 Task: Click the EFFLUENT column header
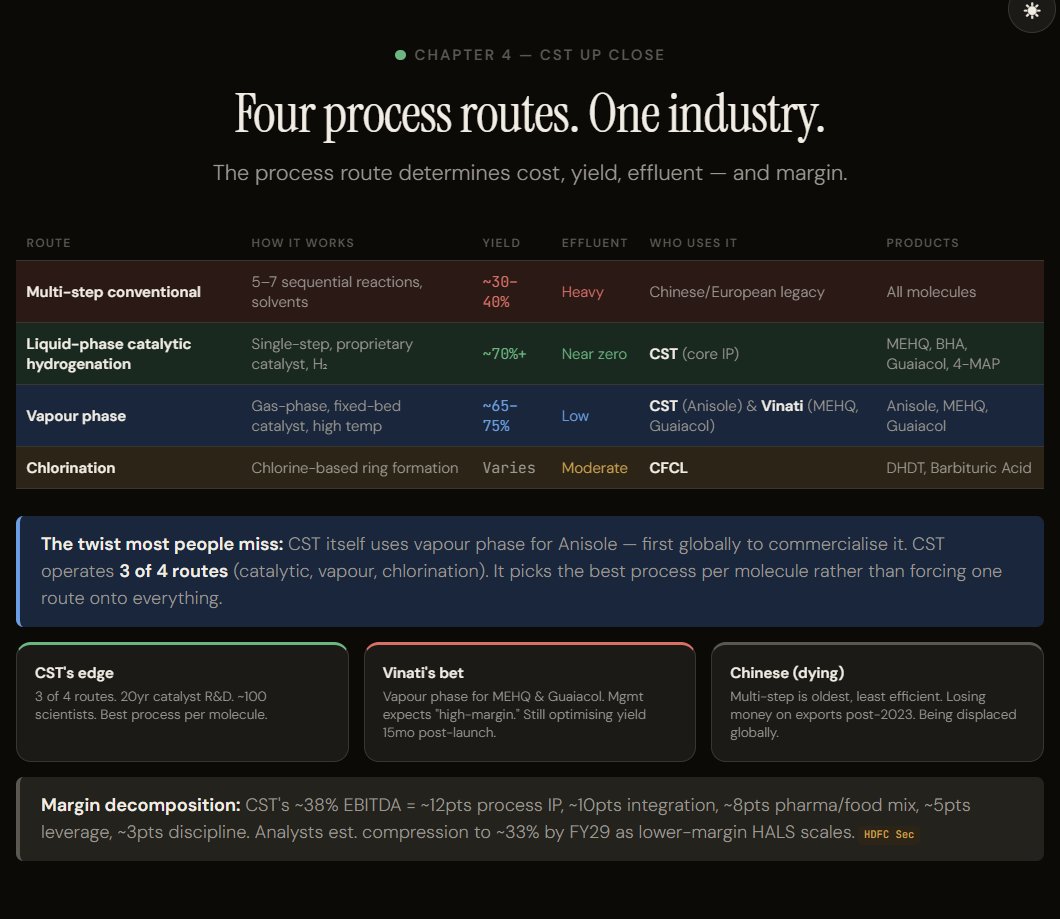(594, 242)
